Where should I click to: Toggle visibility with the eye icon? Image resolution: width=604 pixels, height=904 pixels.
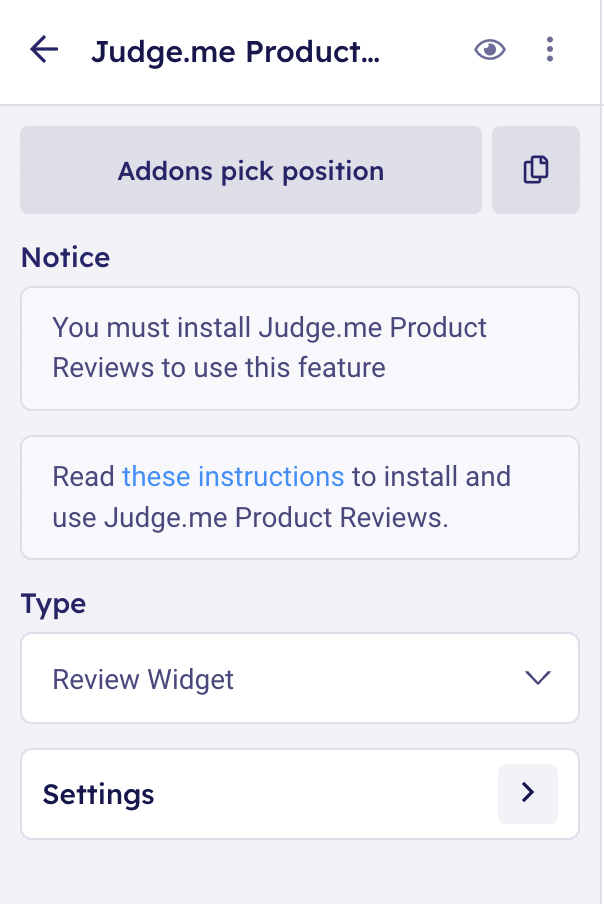tap(490, 50)
